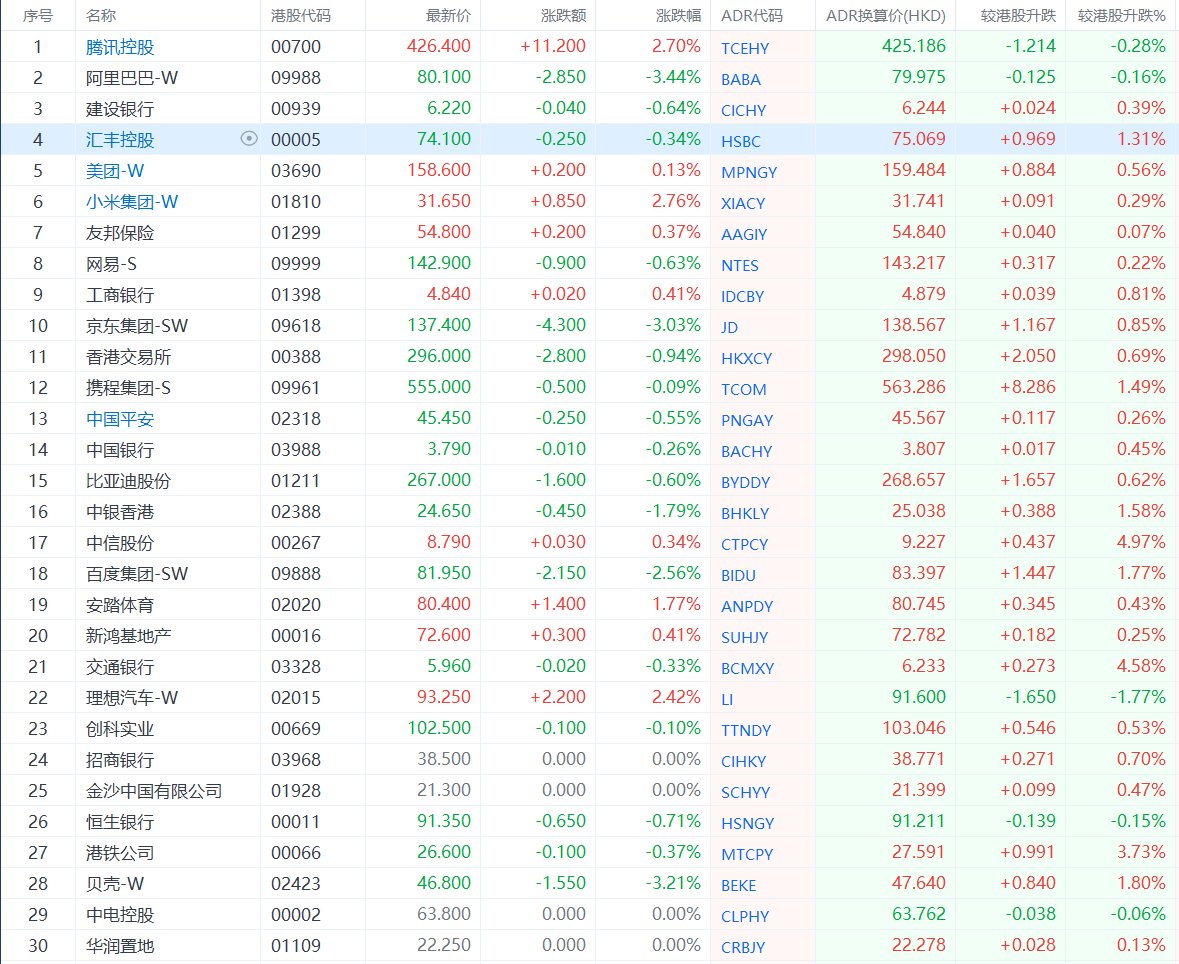Click the 较港股升跌% column header

click(1121, 16)
